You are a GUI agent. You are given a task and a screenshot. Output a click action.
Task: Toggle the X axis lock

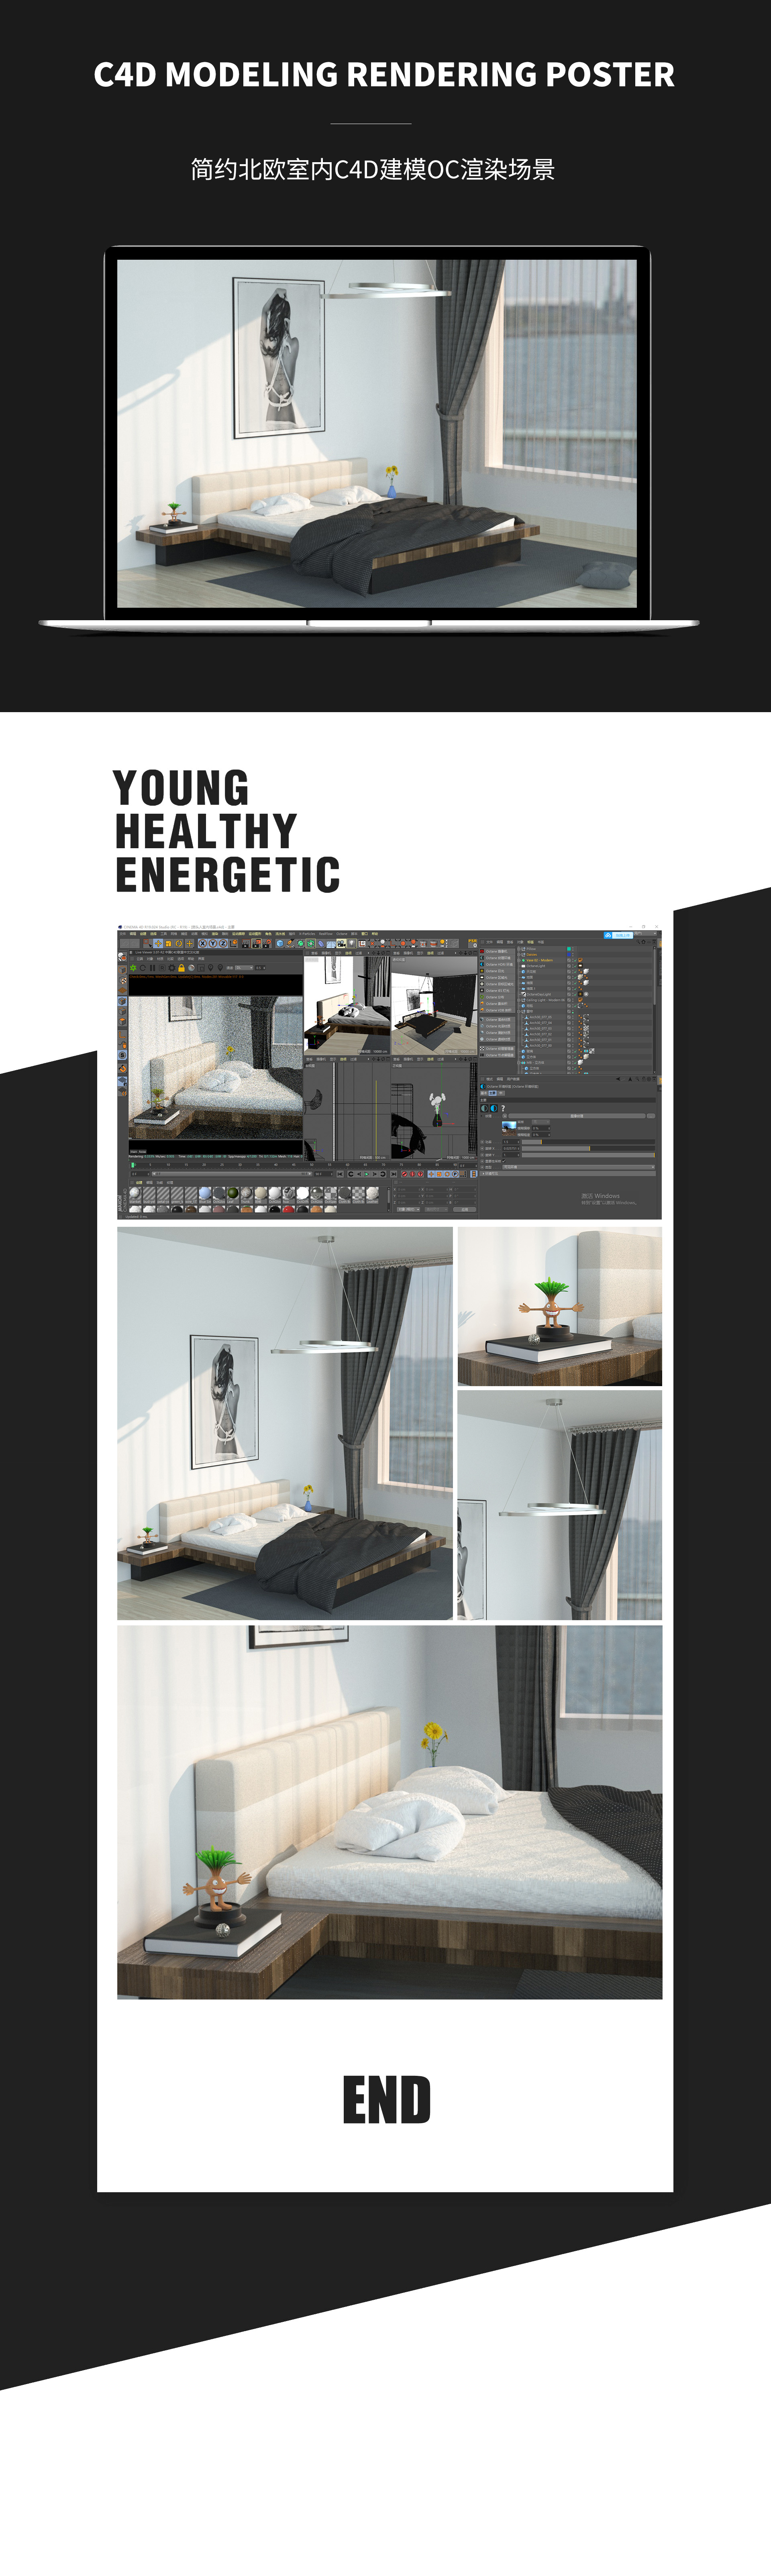coord(203,943)
